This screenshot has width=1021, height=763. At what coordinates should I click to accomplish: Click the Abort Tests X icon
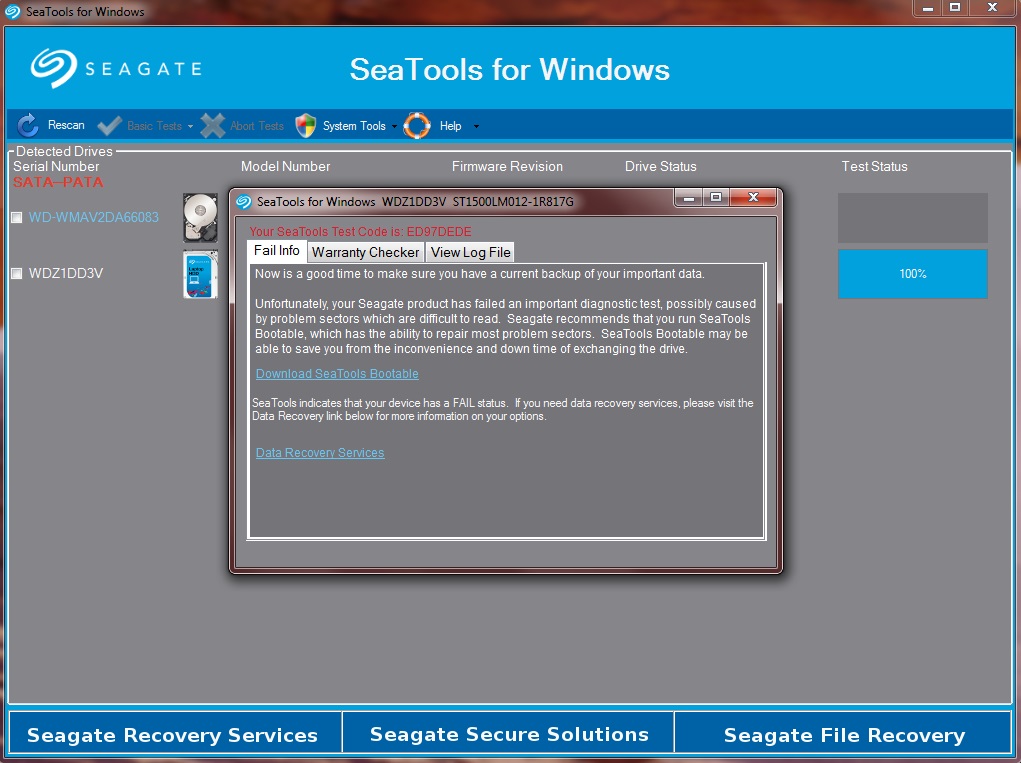[x=212, y=126]
